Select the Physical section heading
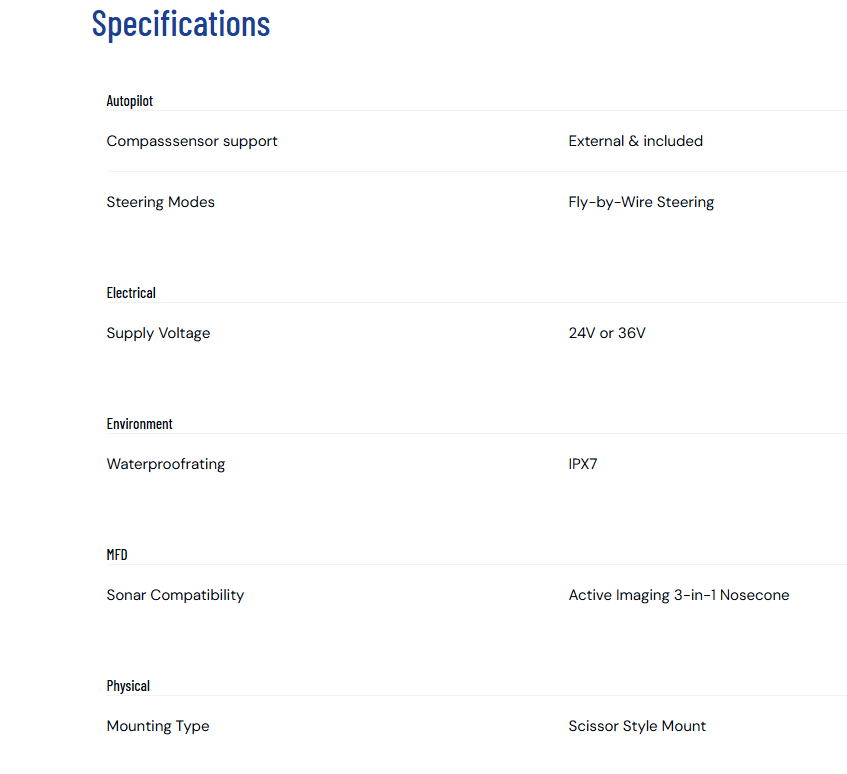The height and width of the screenshot is (774, 847). (x=128, y=686)
